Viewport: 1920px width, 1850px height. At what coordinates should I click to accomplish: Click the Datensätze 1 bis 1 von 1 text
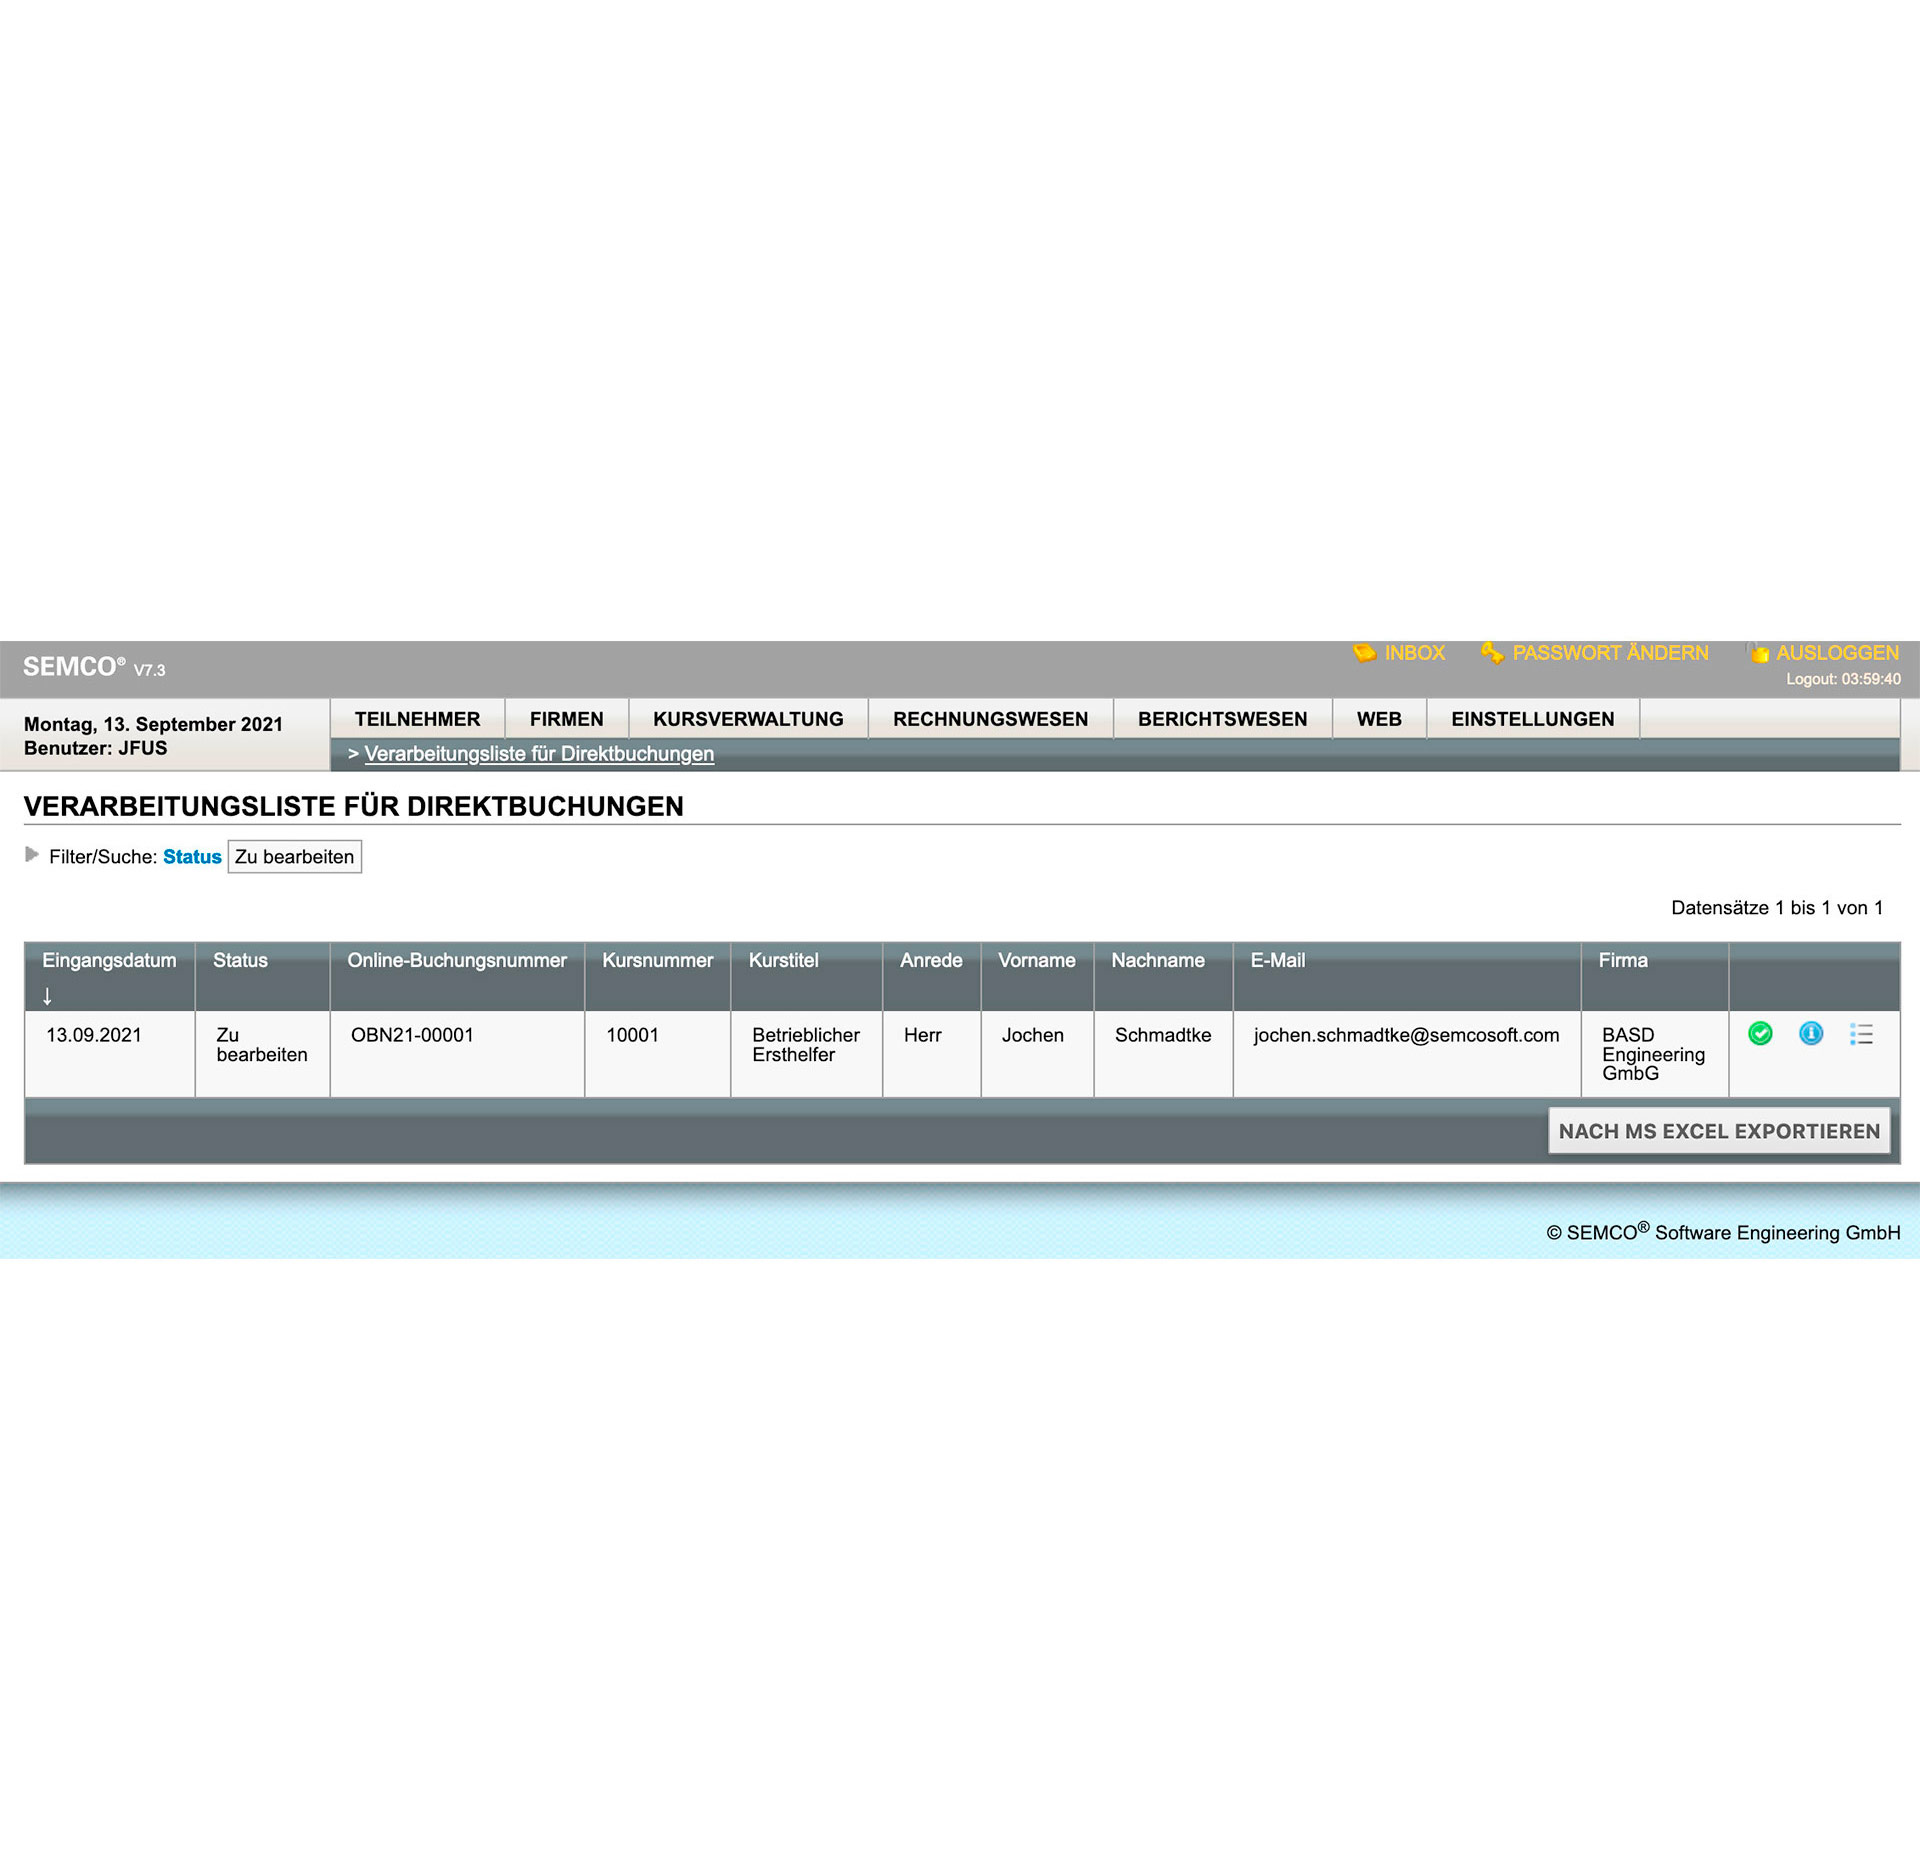tap(1777, 908)
